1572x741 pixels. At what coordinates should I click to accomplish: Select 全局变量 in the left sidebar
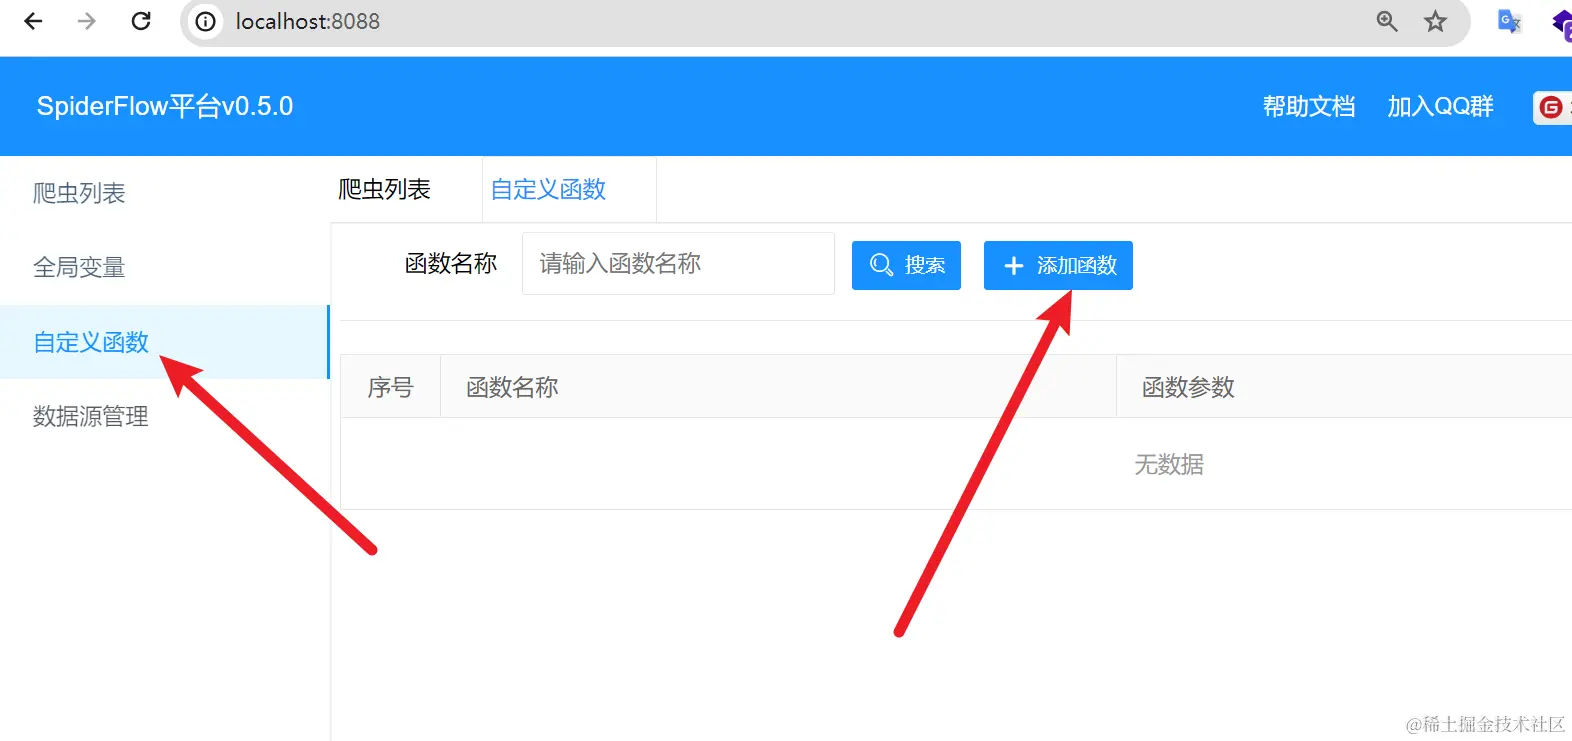point(164,267)
